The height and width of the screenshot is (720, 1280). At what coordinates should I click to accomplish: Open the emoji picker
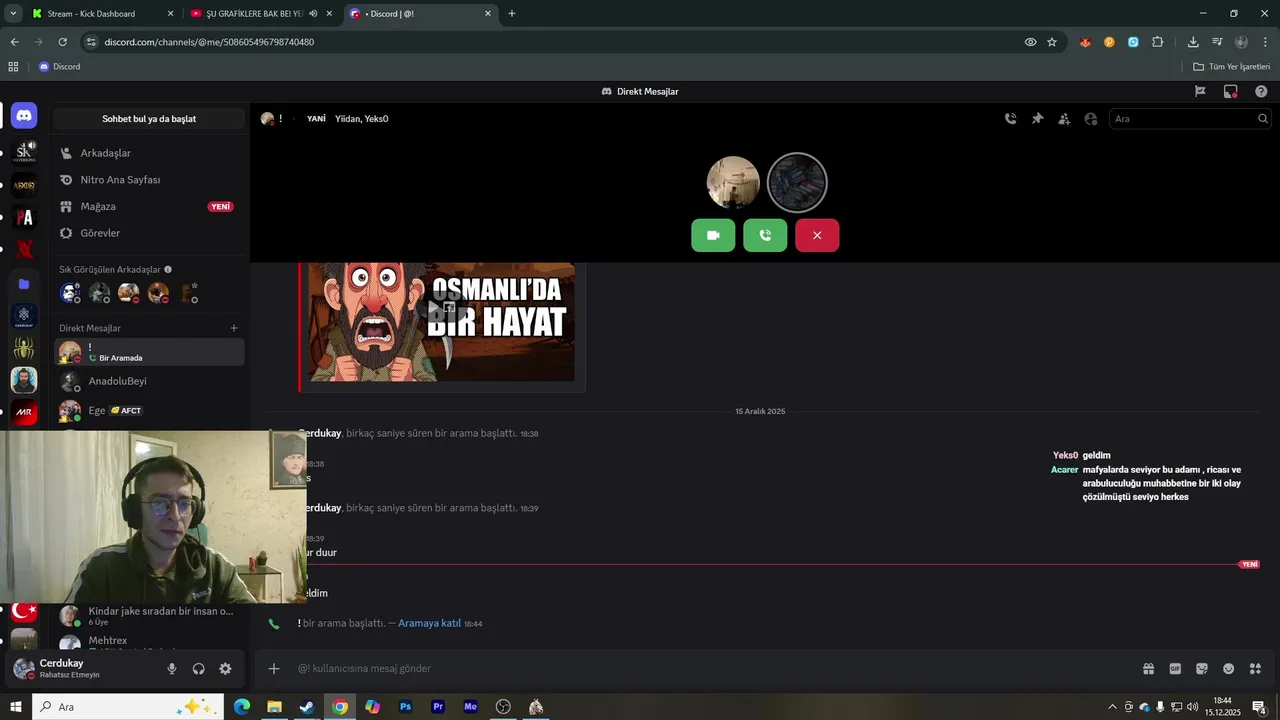click(1229, 669)
